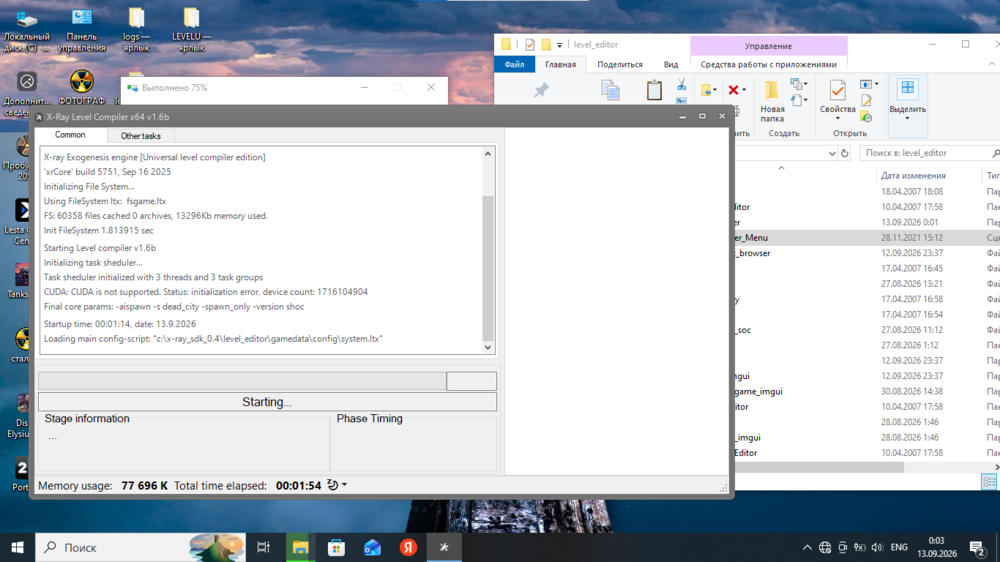Click the Управление contextual tab header

768,46
